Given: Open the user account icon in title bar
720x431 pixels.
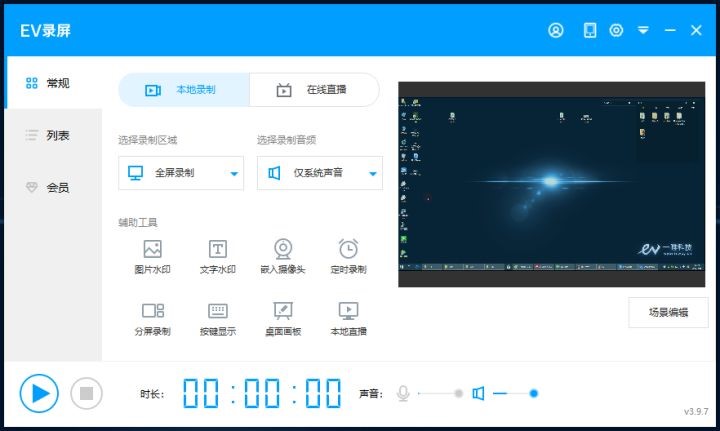Looking at the screenshot, I should coord(556,31).
